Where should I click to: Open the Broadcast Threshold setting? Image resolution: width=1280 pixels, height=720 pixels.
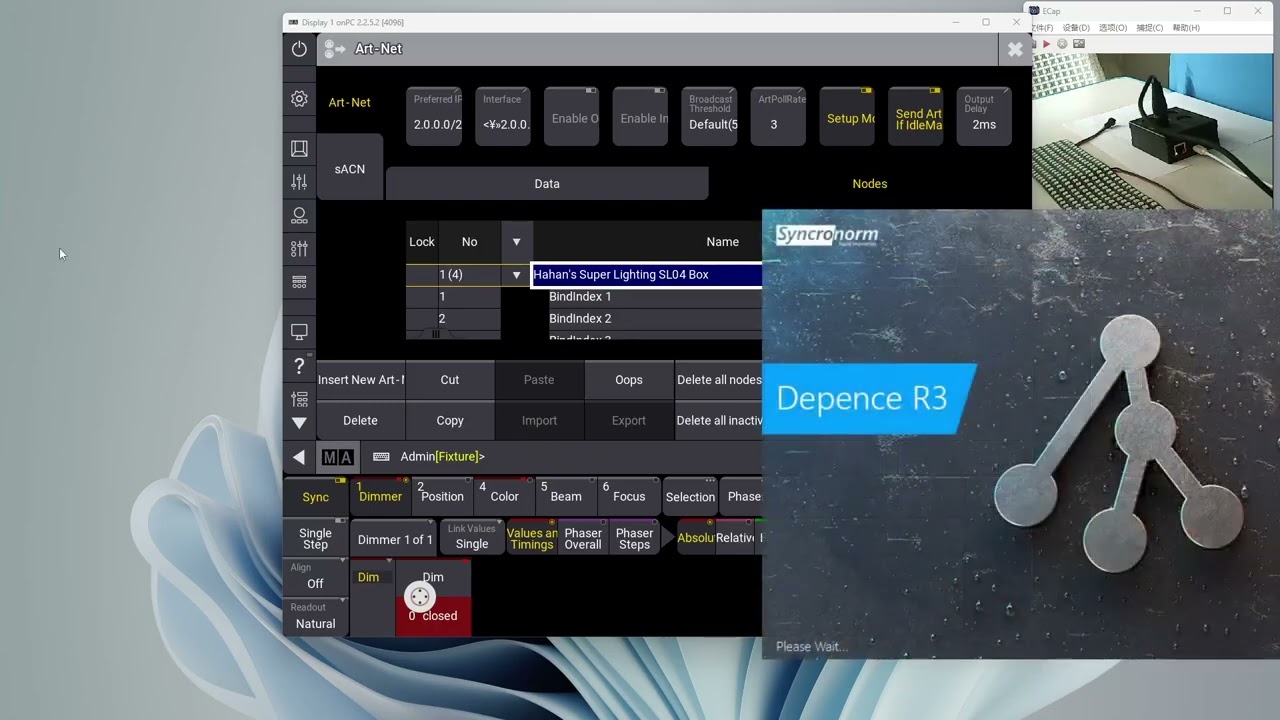point(710,117)
